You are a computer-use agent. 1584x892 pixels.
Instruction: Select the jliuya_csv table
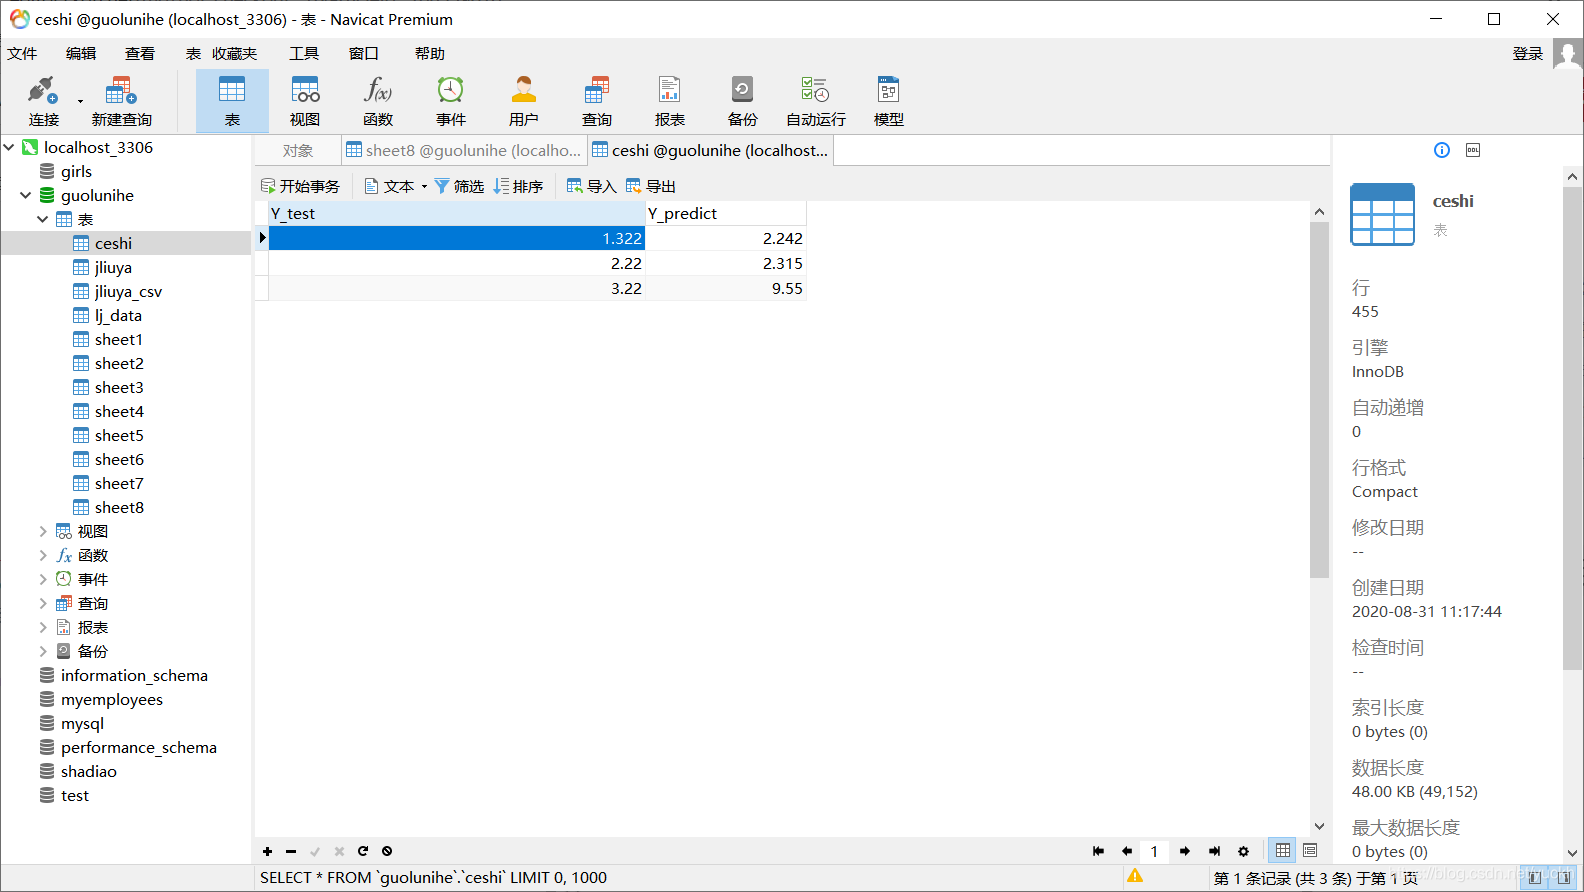128,291
